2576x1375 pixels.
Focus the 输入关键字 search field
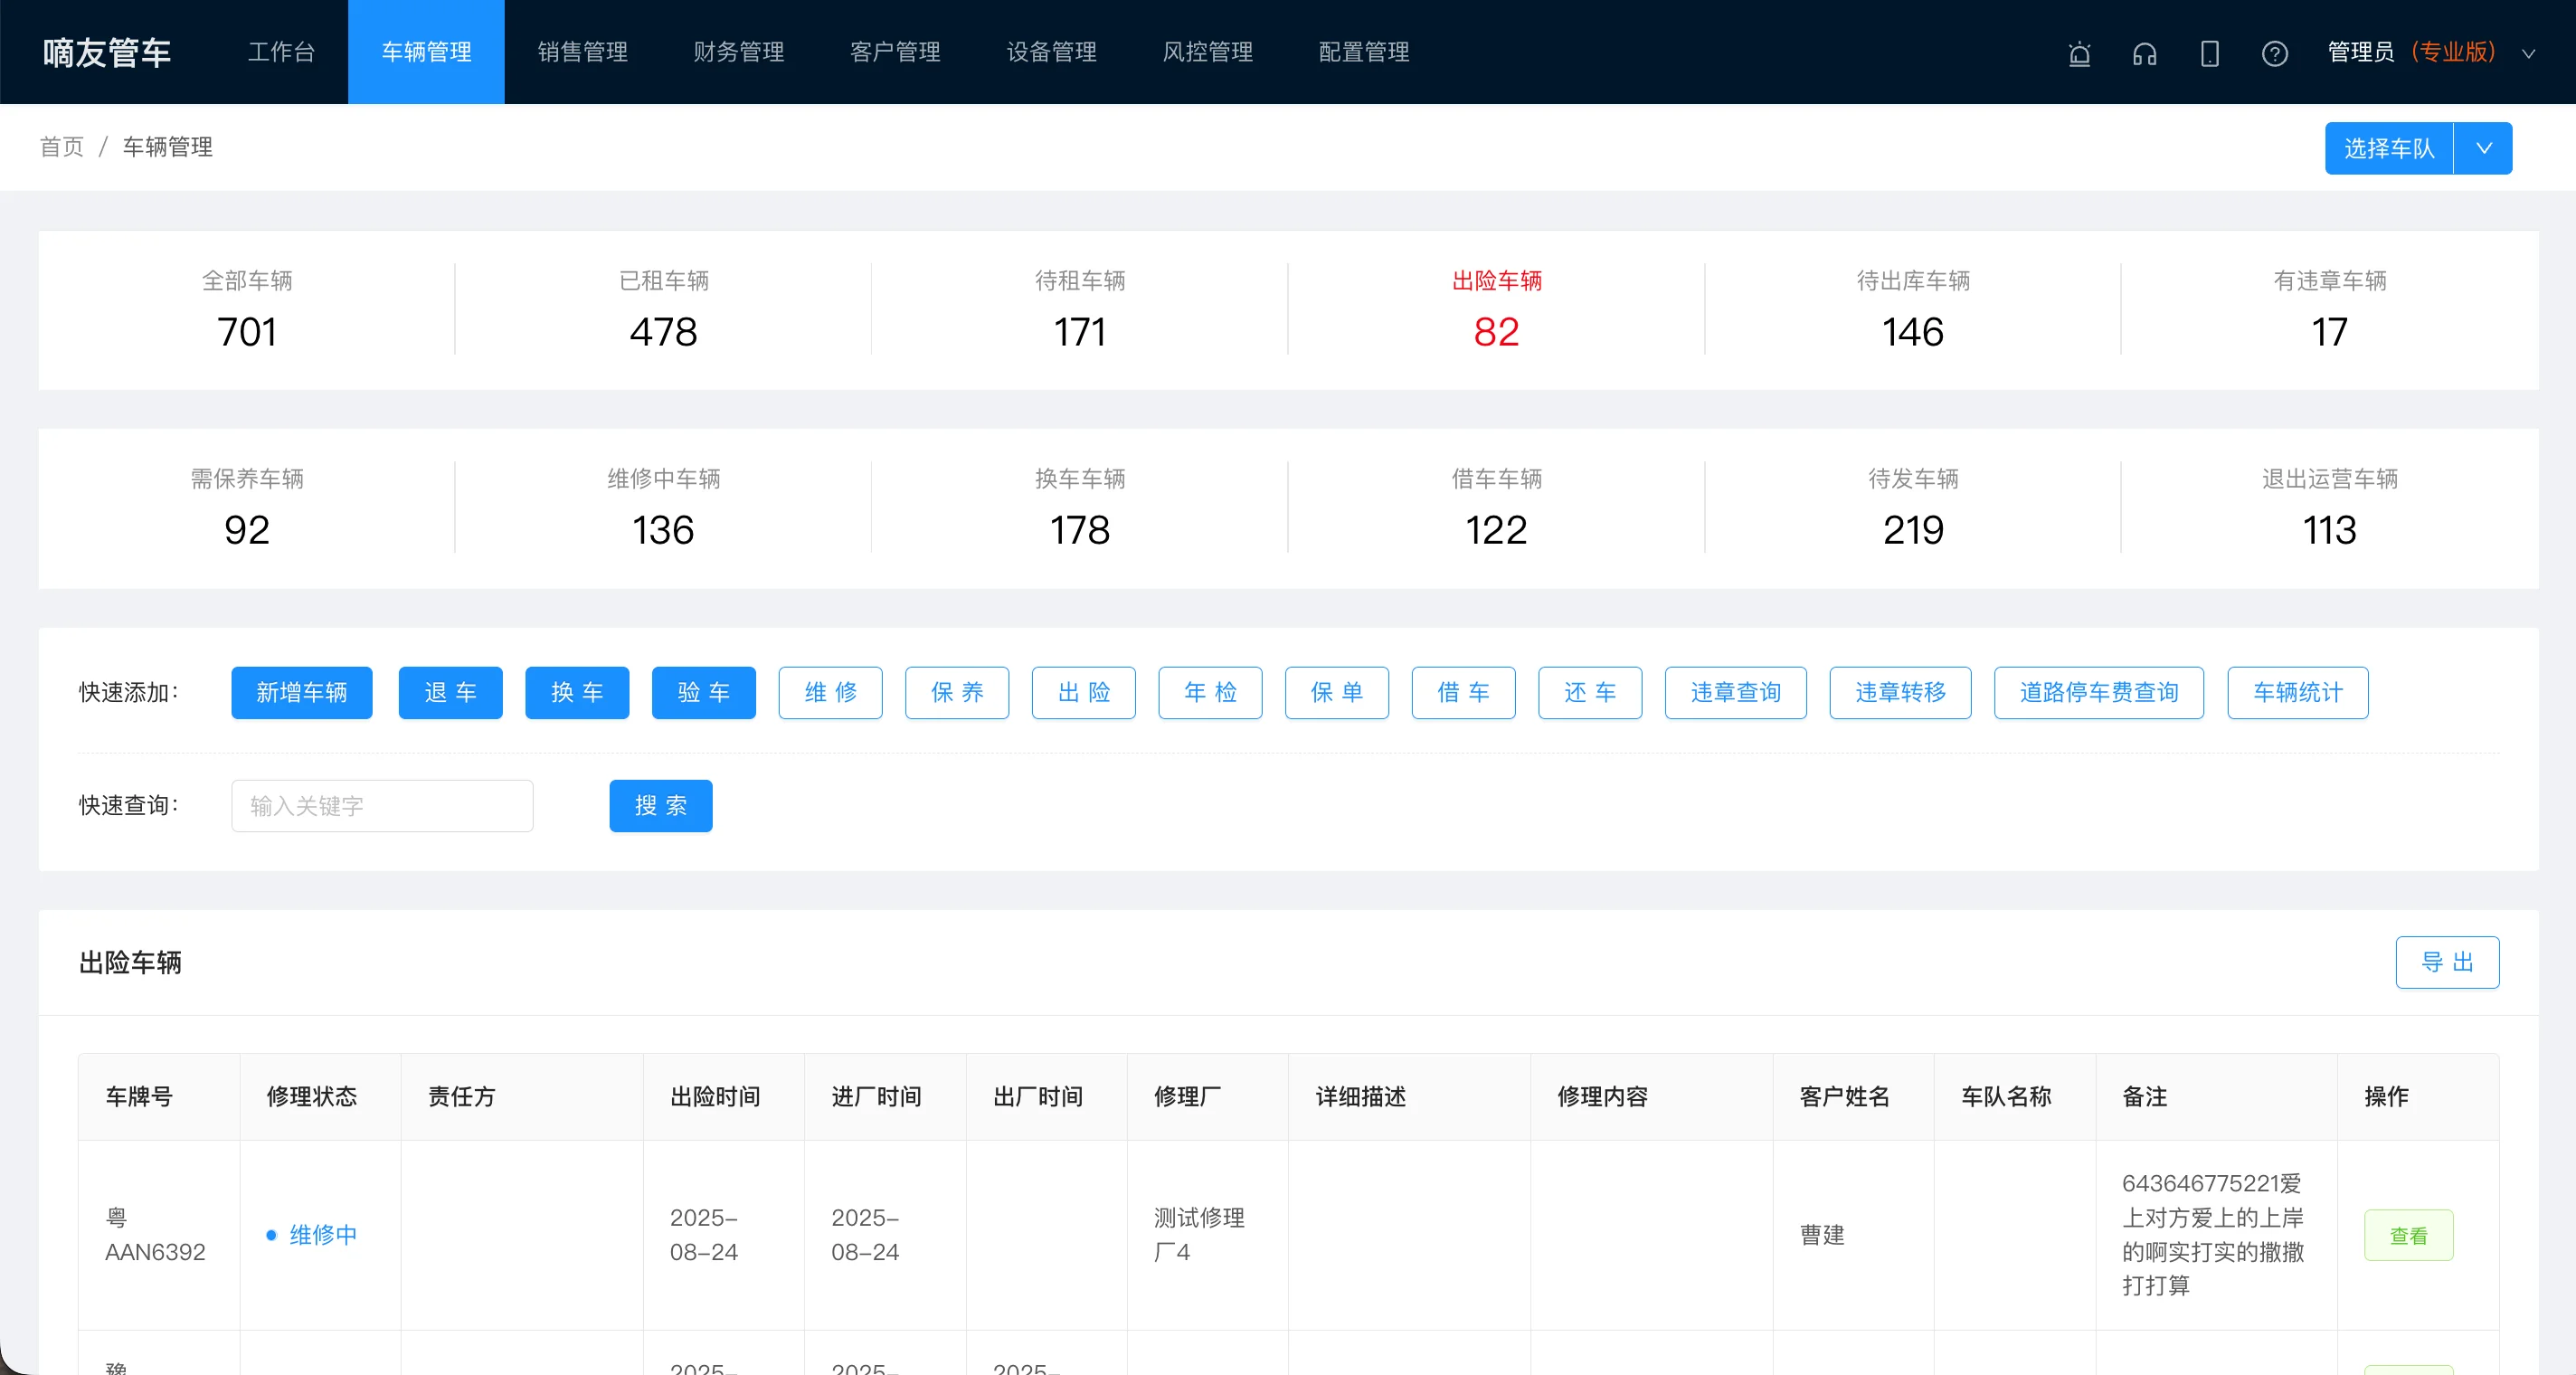pyautogui.click(x=382, y=805)
